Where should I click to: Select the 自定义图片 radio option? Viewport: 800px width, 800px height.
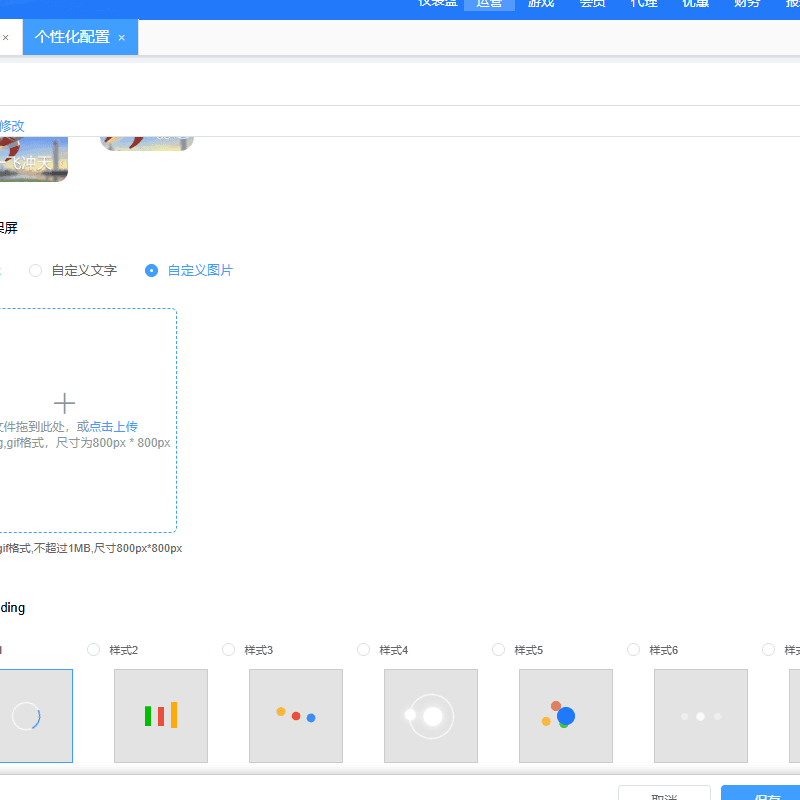[152, 270]
